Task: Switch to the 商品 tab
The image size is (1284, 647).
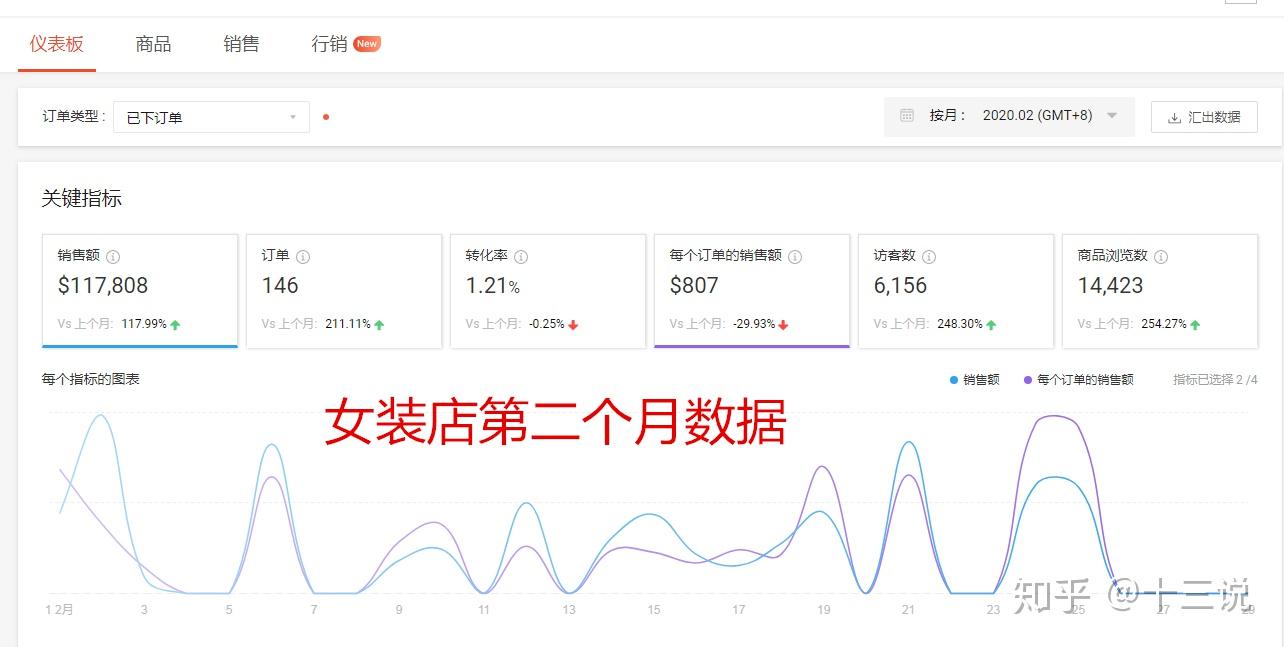Action: pos(153,44)
